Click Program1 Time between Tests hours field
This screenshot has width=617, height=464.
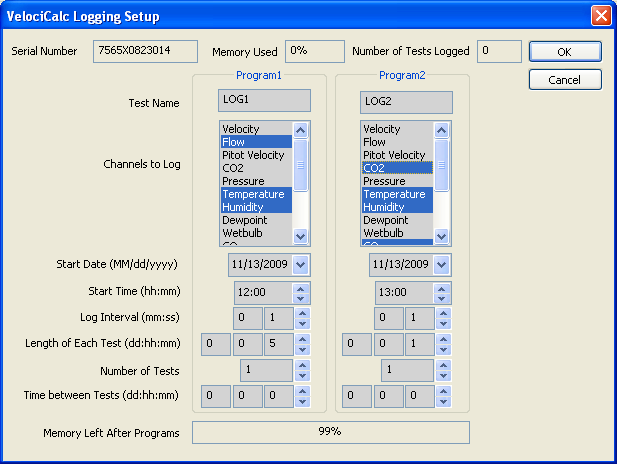248,396
